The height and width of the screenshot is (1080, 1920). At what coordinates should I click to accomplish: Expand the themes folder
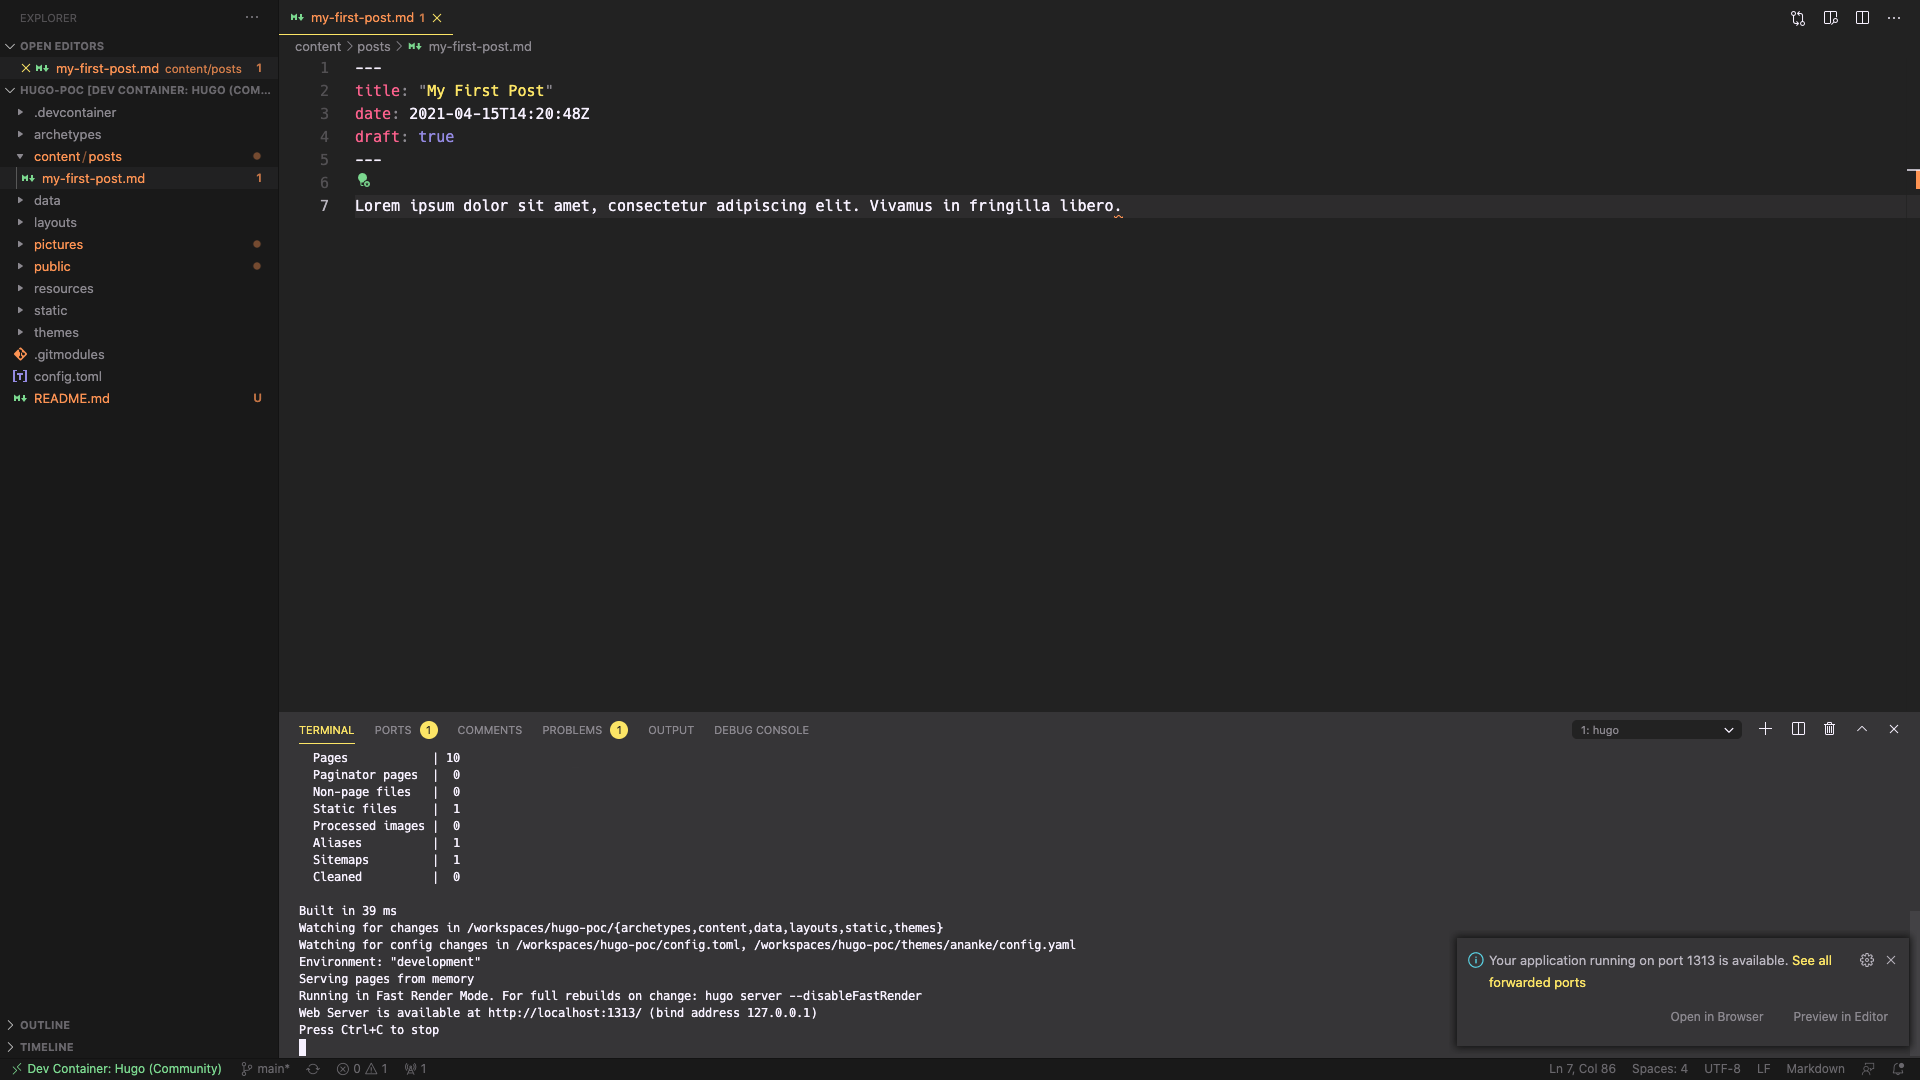coord(56,333)
